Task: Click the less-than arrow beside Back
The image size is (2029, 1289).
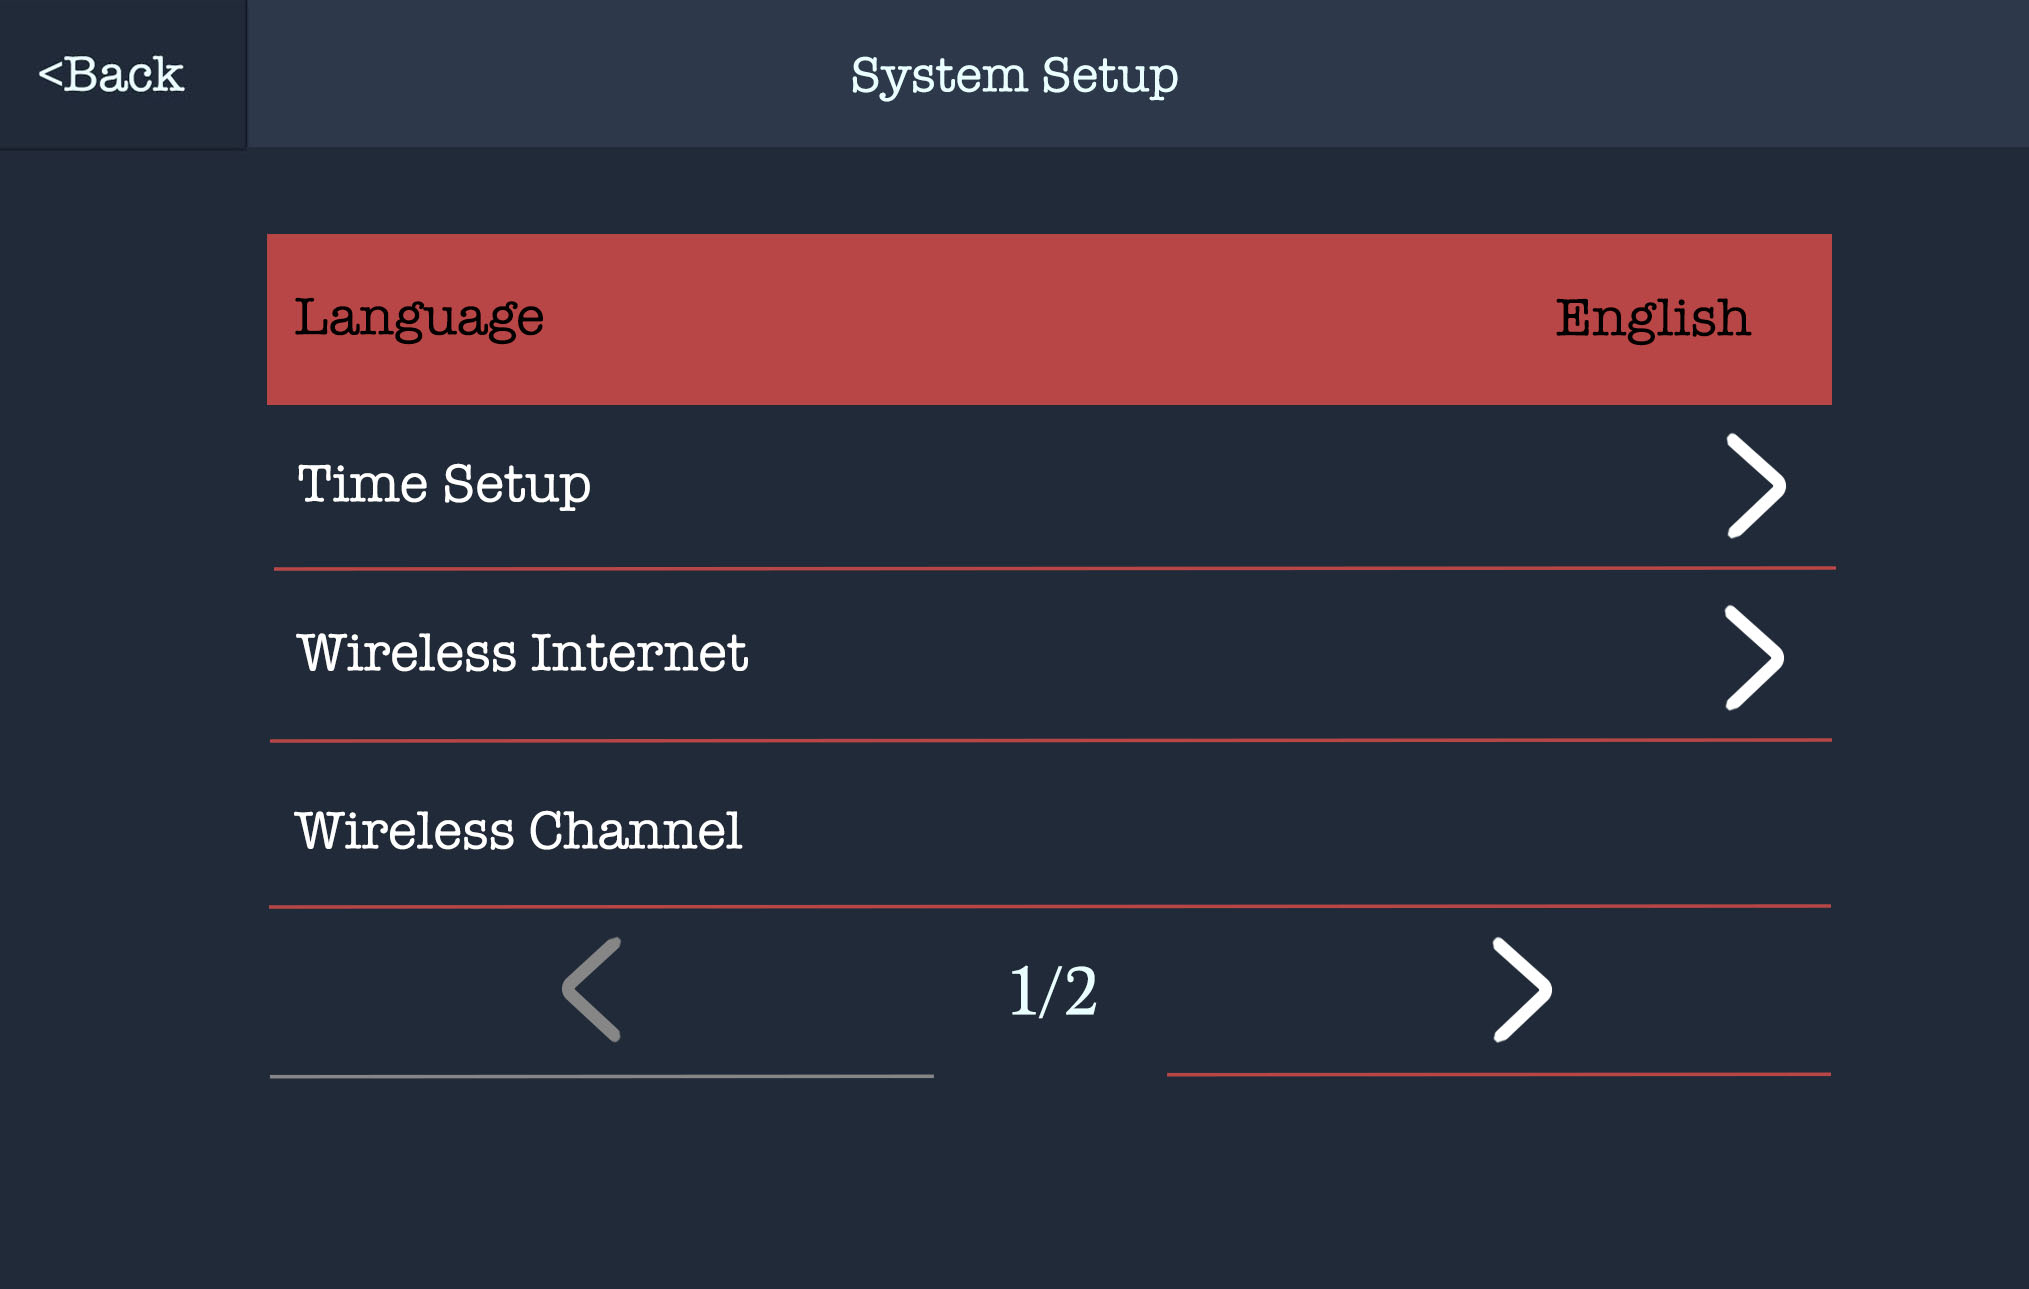Action: pyautogui.click(x=50, y=75)
